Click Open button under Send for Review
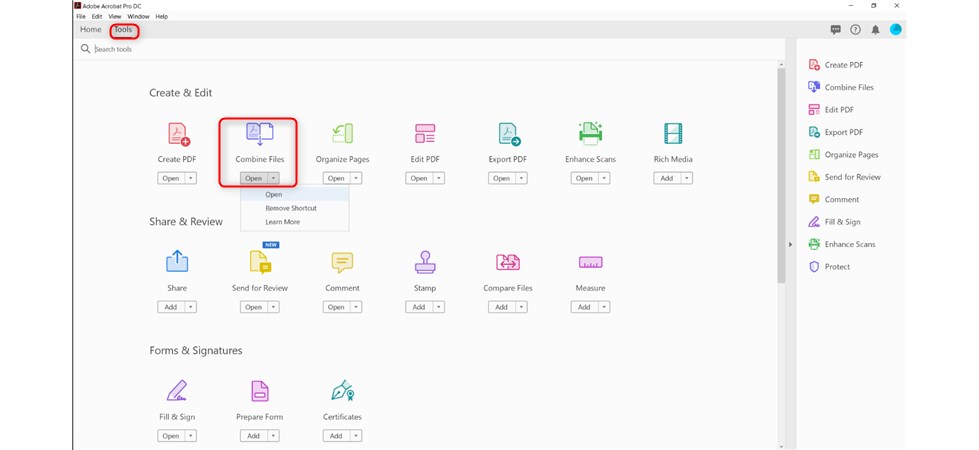 (x=253, y=307)
